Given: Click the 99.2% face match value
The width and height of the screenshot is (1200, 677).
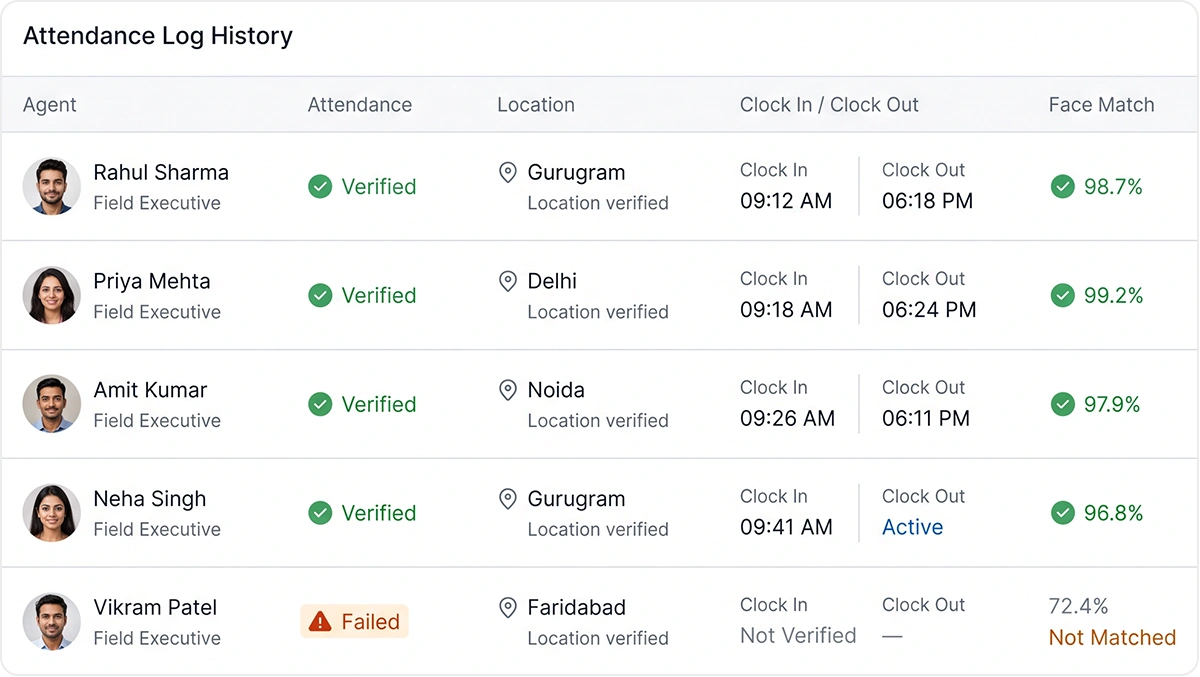Looking at the screenshot, I should tap(1113, 295).
